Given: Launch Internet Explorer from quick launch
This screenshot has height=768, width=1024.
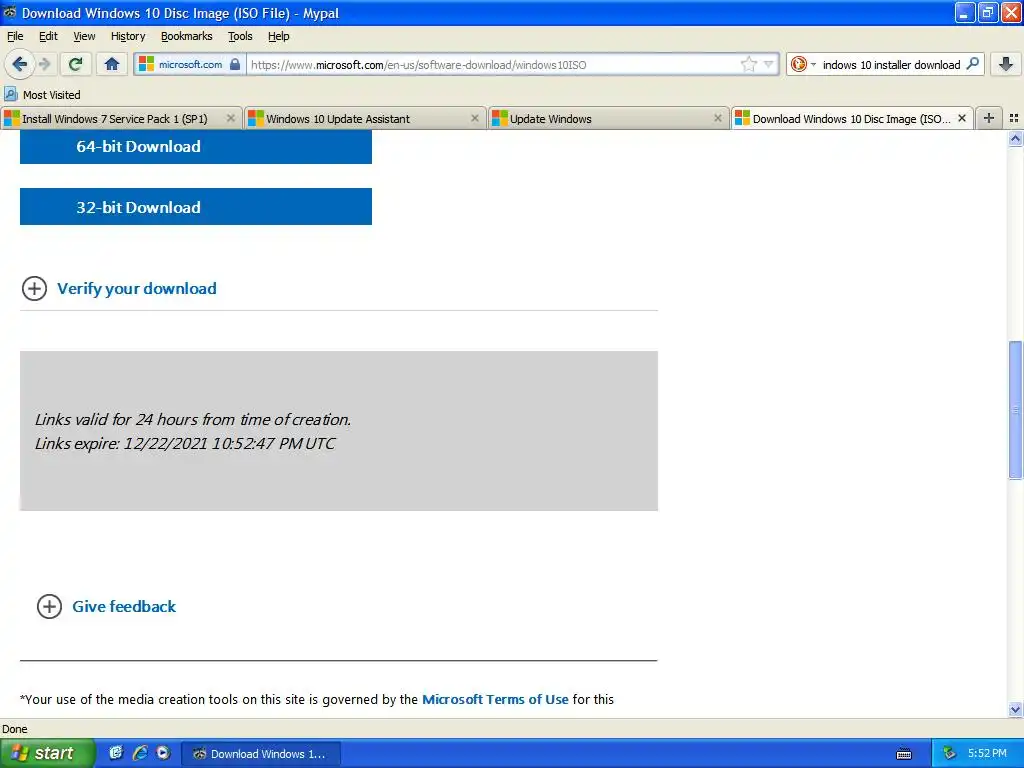Looking at the screenshot, I should coord(140,753).
